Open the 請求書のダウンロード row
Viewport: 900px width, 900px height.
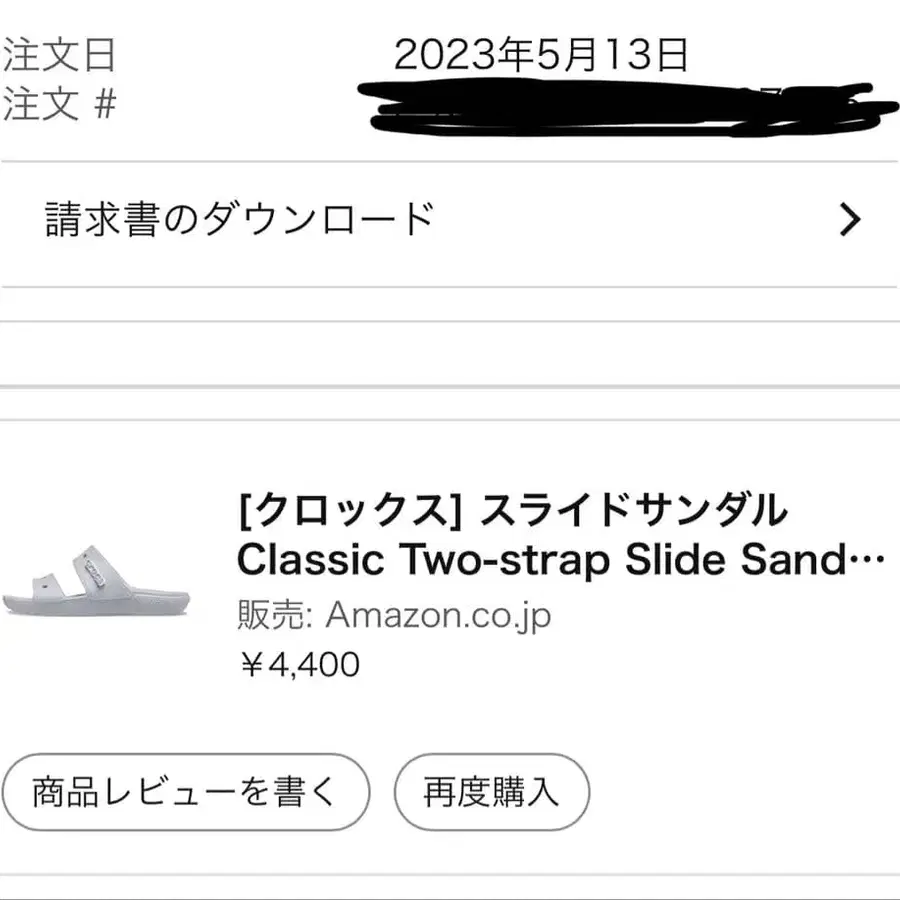pos(240,219)
